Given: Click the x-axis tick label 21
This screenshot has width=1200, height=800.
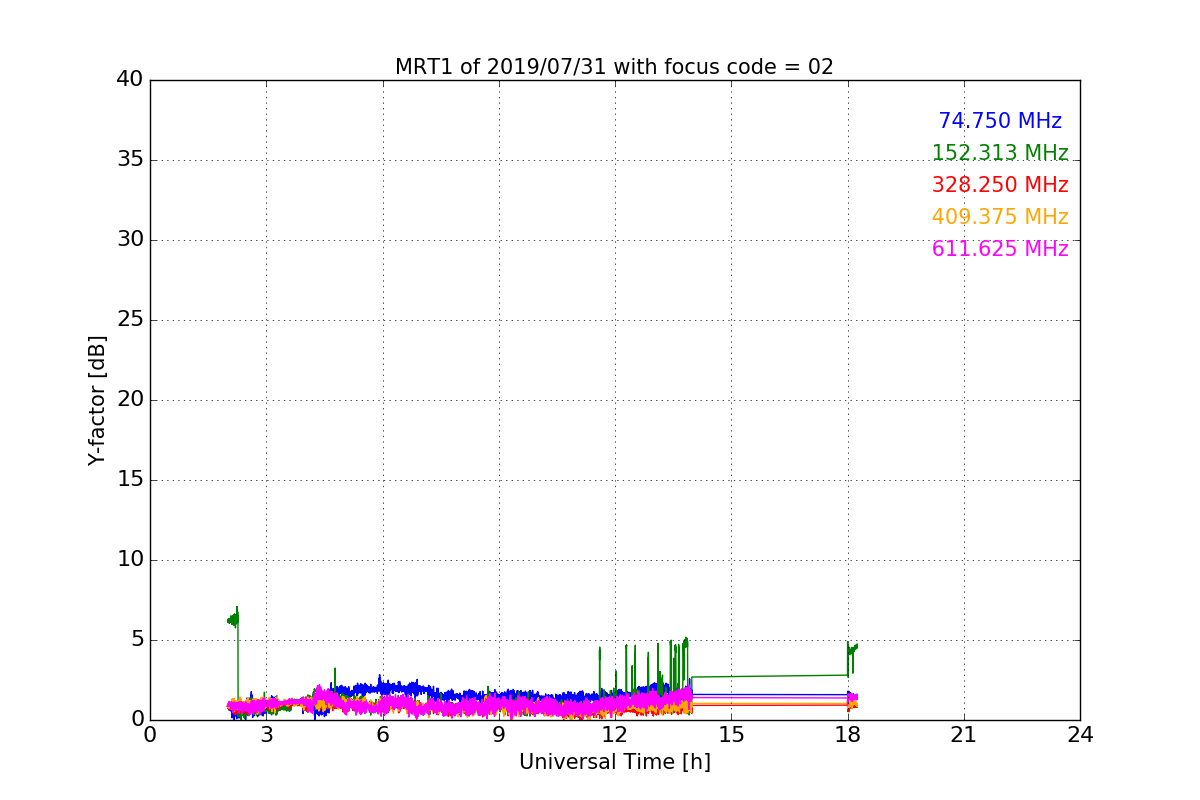Looking at the screenshot, I should tap(964, 735).
